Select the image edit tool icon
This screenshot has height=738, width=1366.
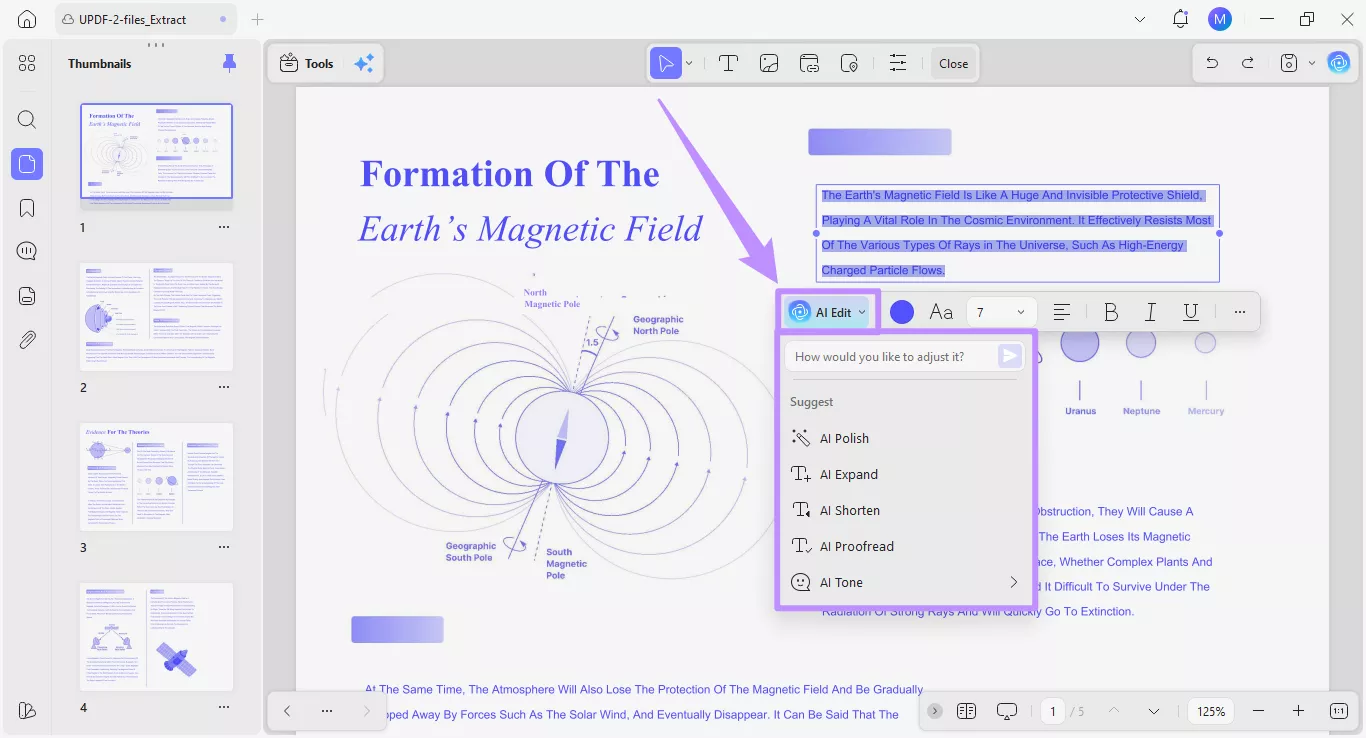click(769, 63)
